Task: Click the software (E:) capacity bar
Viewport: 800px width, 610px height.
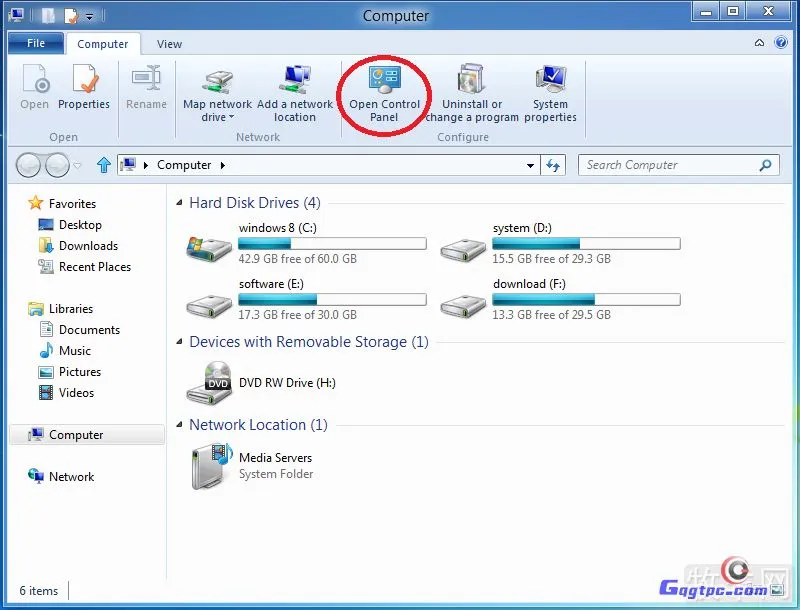Action: [332, 299]
